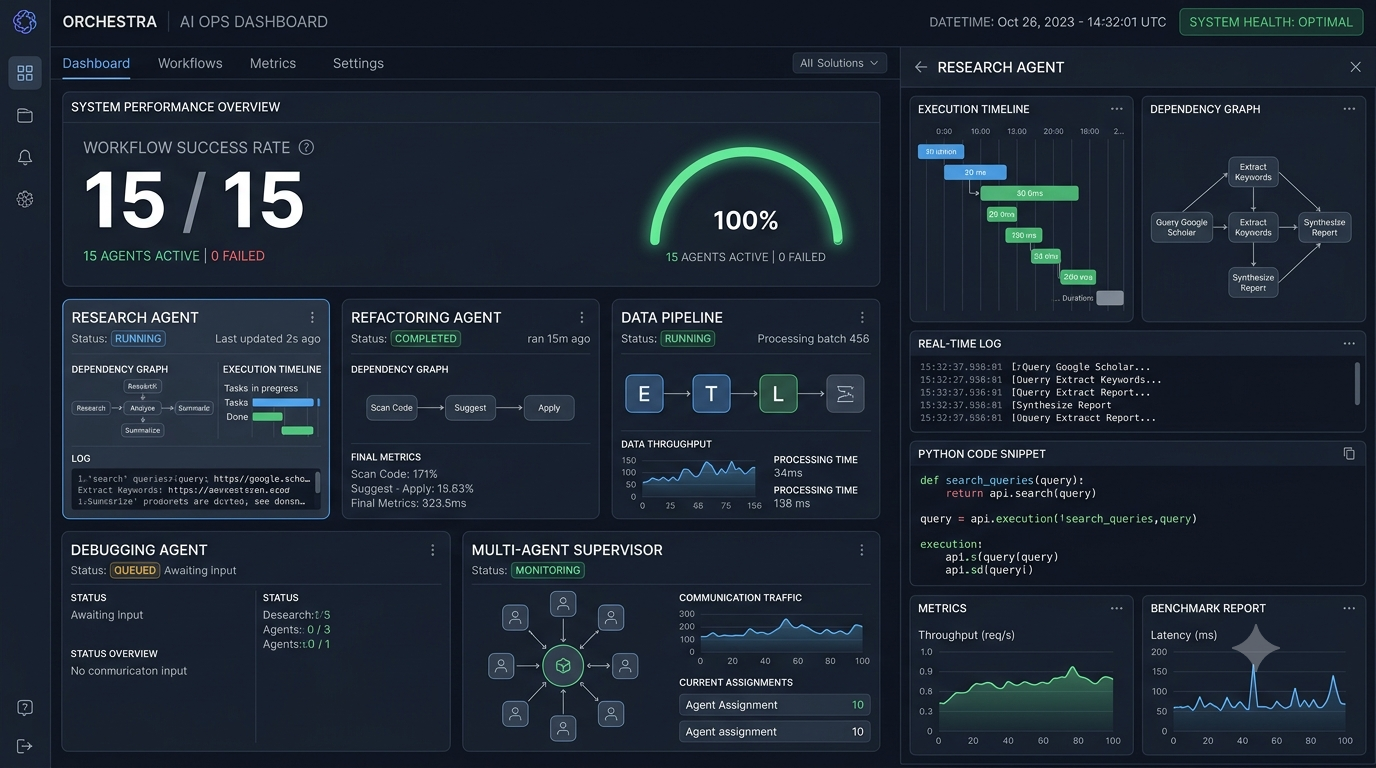The image size is (1376, 768).
Task: Open Benchmark Report panel options
Action: [x=1349, y=608]
